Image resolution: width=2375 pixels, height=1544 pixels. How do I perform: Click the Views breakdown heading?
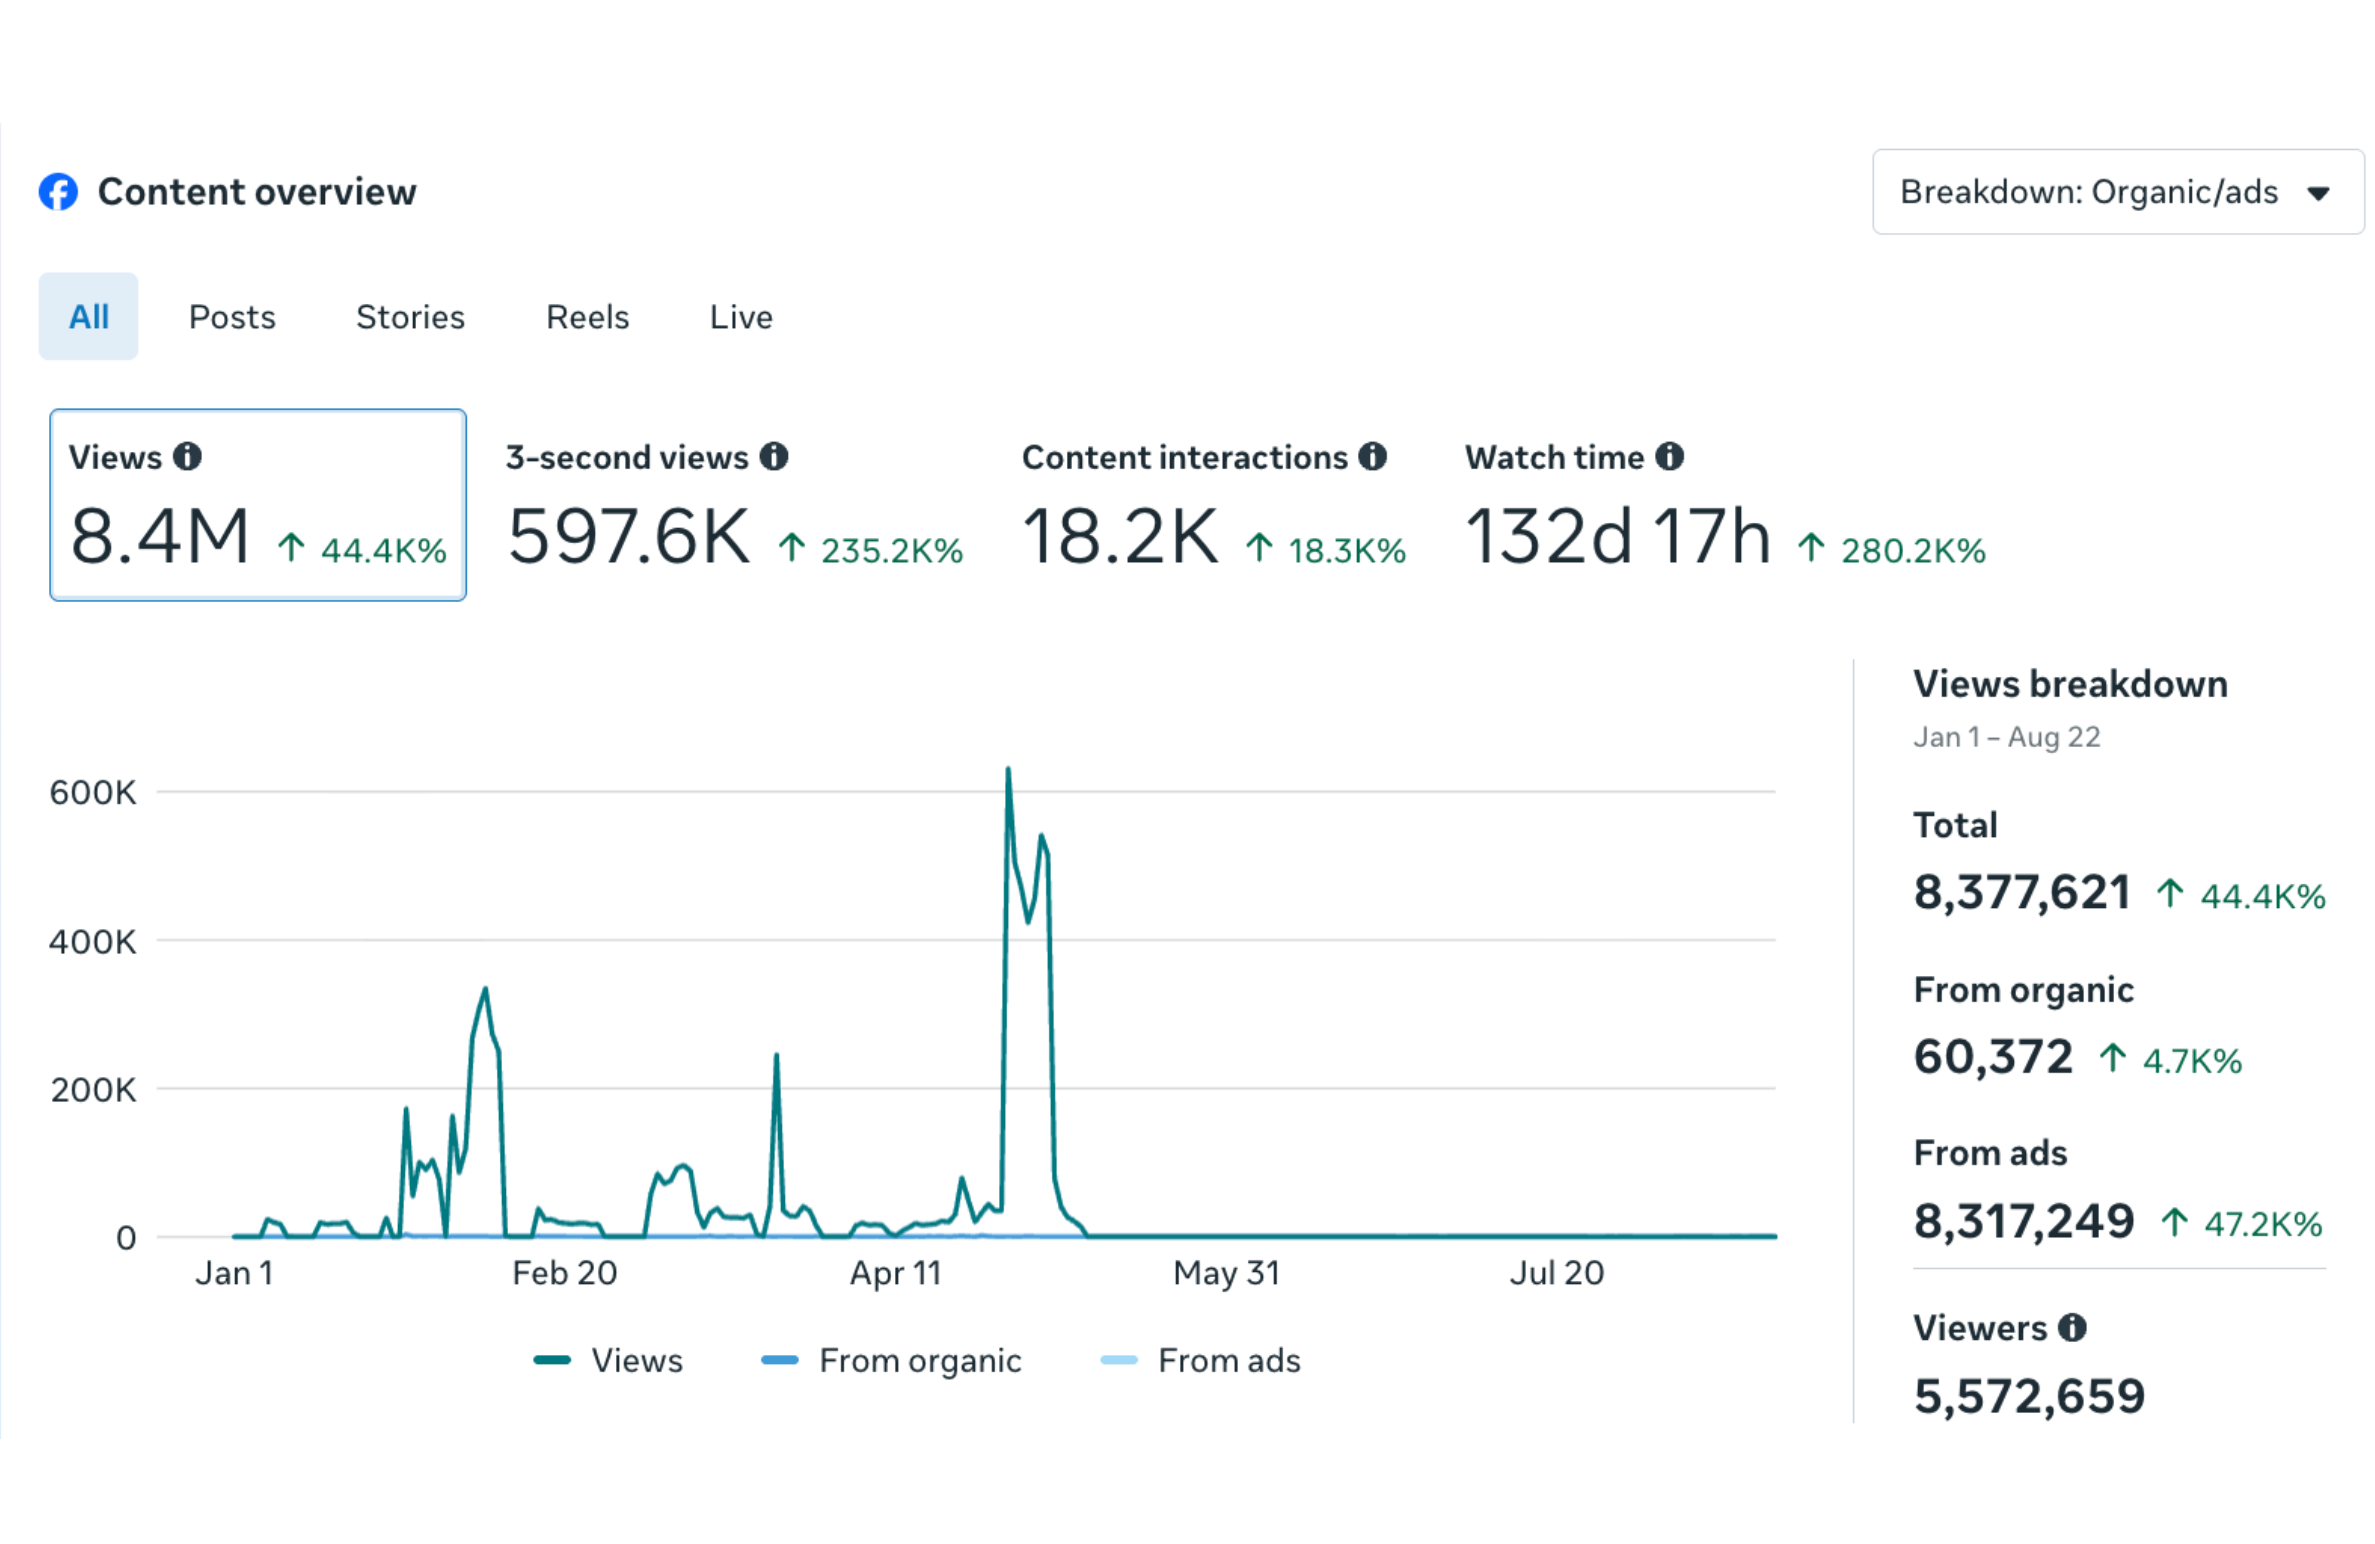(2070, 684)
